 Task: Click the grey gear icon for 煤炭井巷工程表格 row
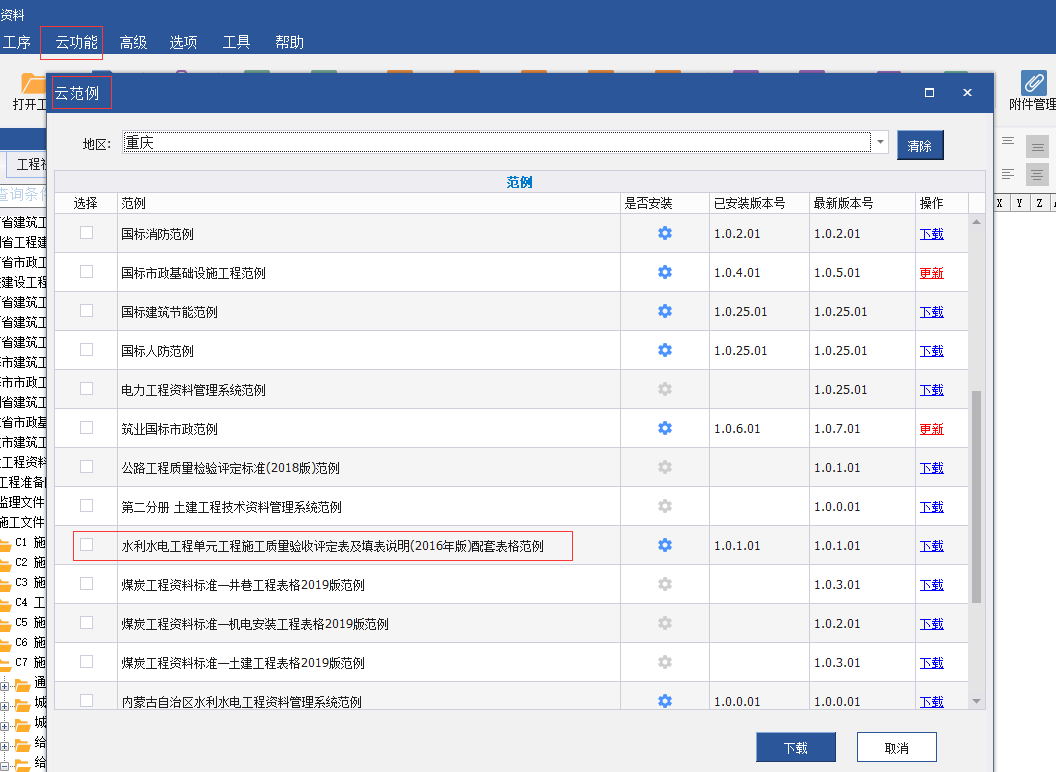coord(665,584)
